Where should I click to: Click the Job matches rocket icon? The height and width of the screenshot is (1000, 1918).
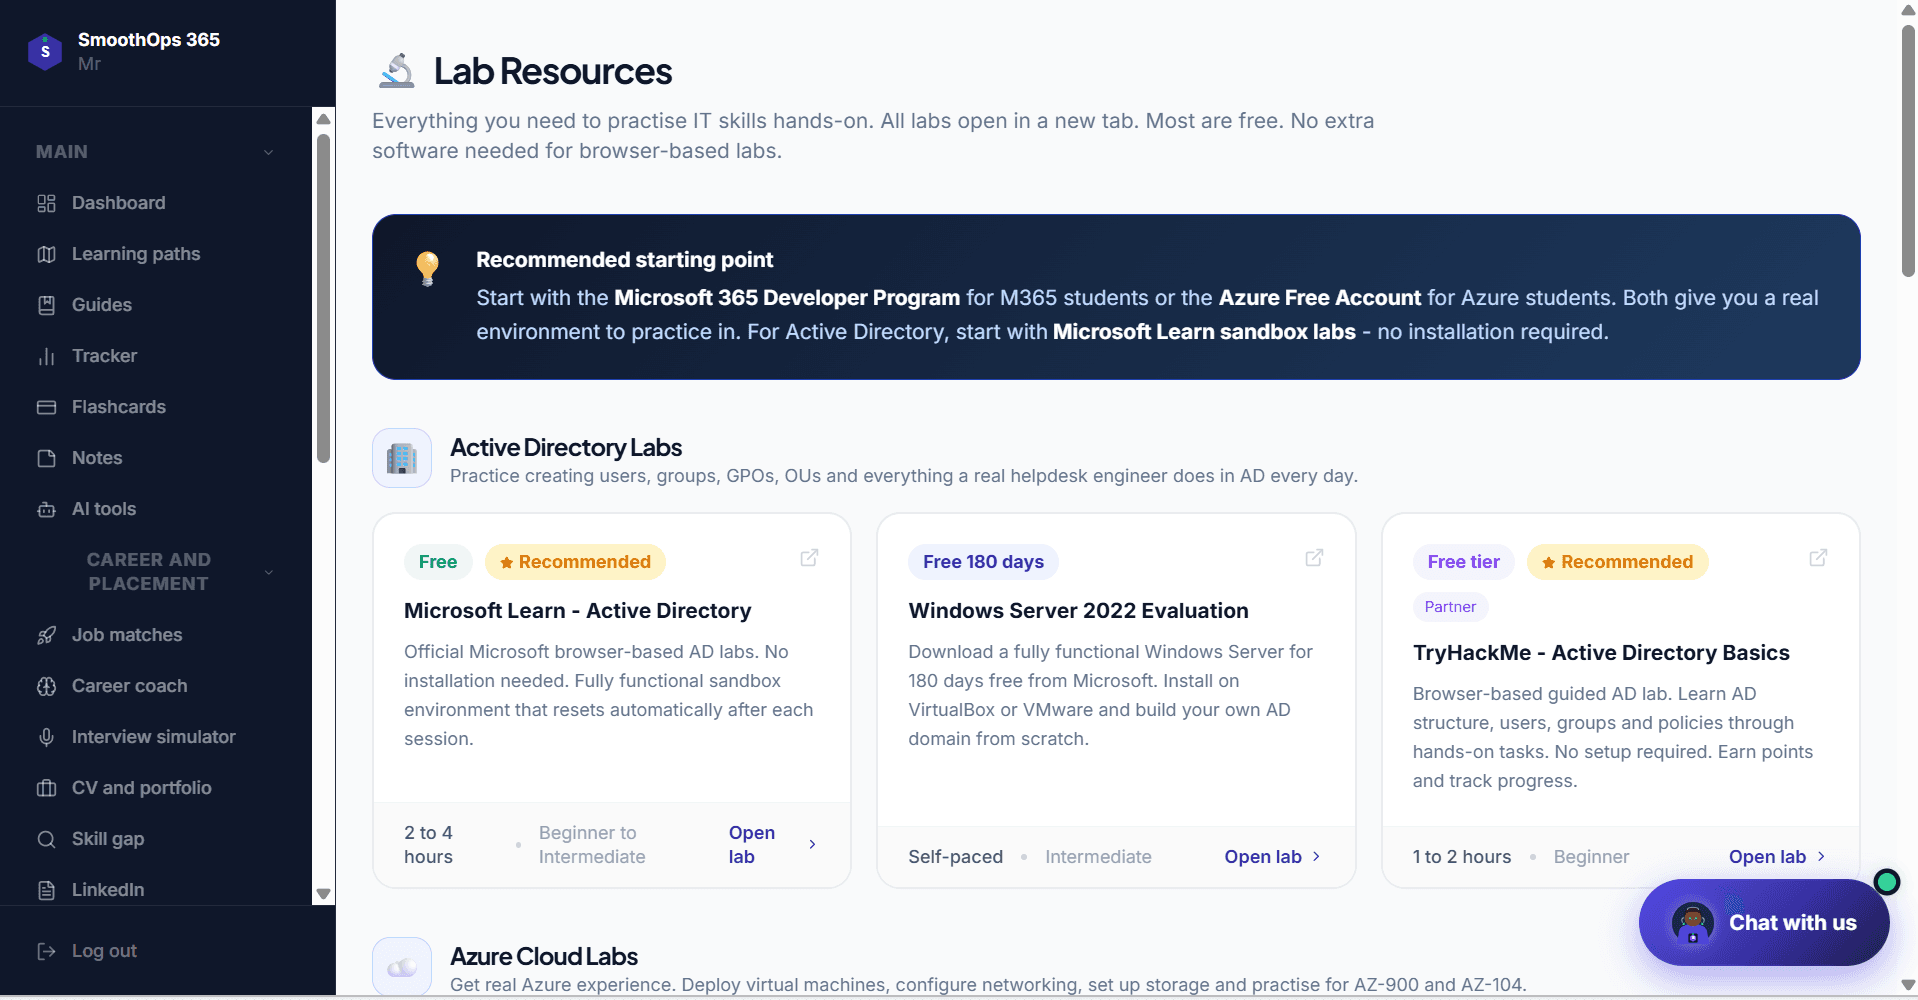46,635
